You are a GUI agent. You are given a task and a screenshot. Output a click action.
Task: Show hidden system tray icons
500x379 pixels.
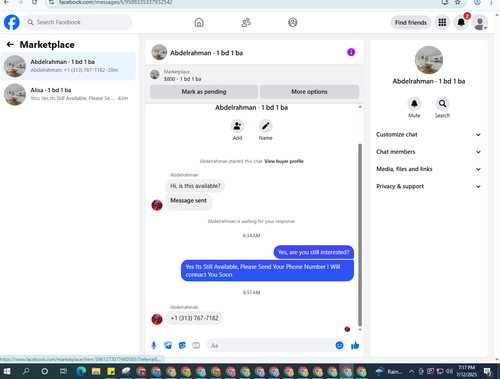[x=411, y=371]
